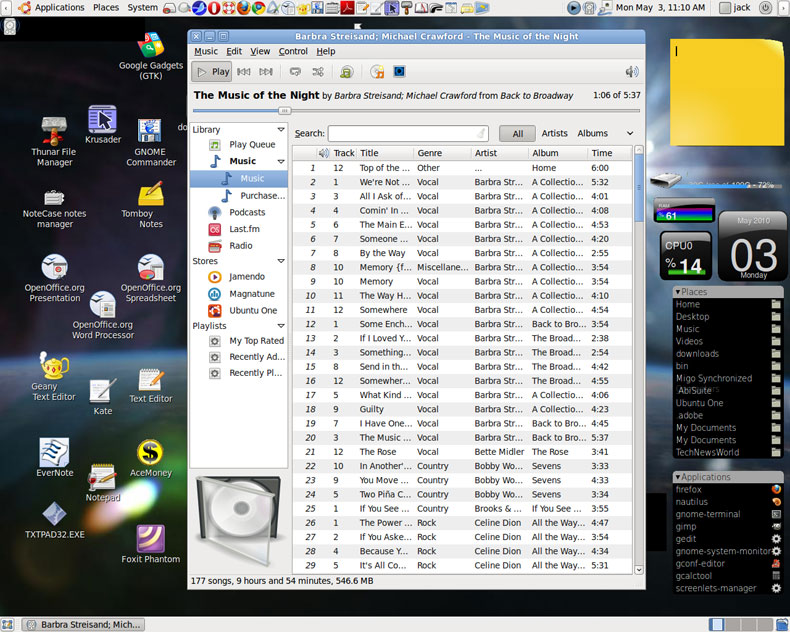Open the Help menu
This screenshot has height=632, width=790.
325,51
